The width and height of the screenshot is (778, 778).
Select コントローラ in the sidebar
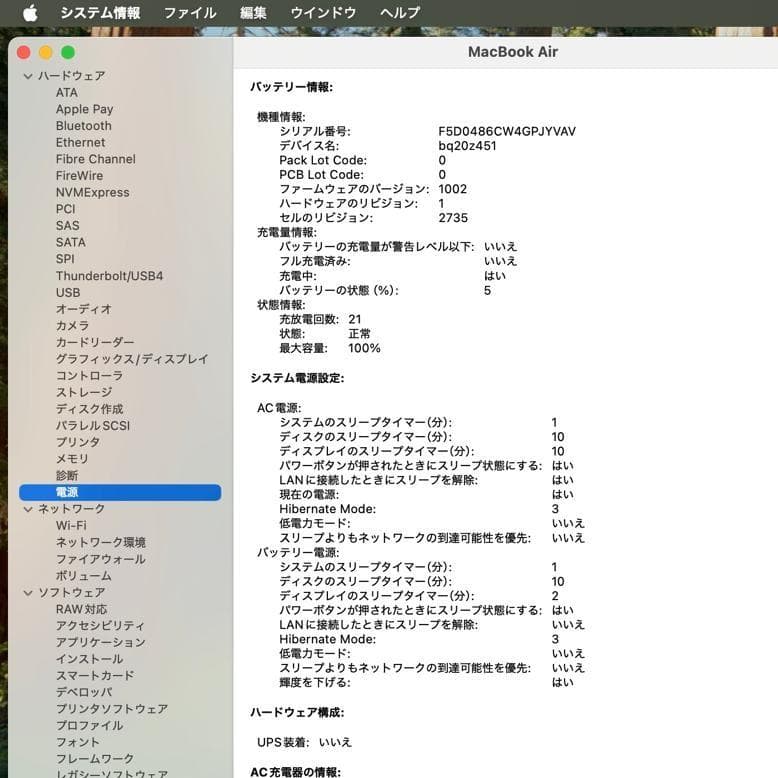pyautogui.click(x=89, y=376)
